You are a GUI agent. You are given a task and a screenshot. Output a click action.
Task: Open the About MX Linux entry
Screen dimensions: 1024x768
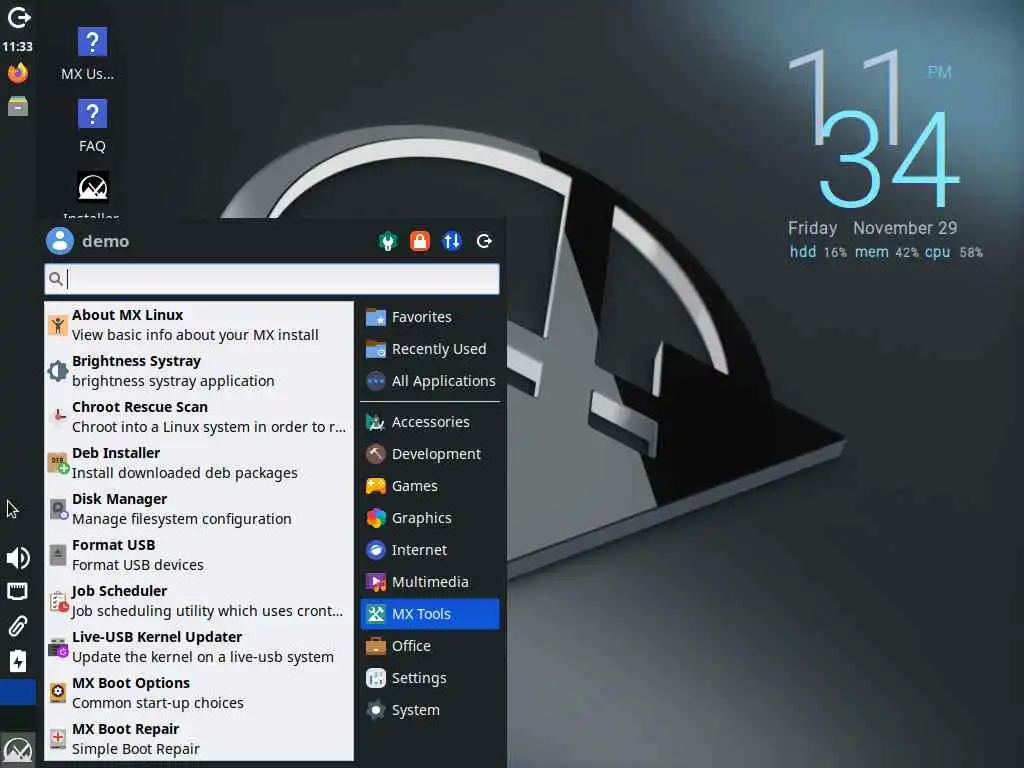coord(199,325)
